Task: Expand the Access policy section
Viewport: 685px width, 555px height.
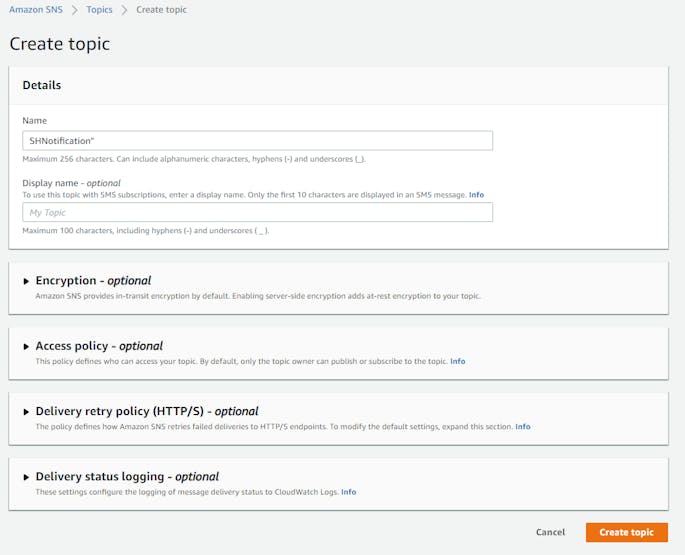Action: (27, 346)
